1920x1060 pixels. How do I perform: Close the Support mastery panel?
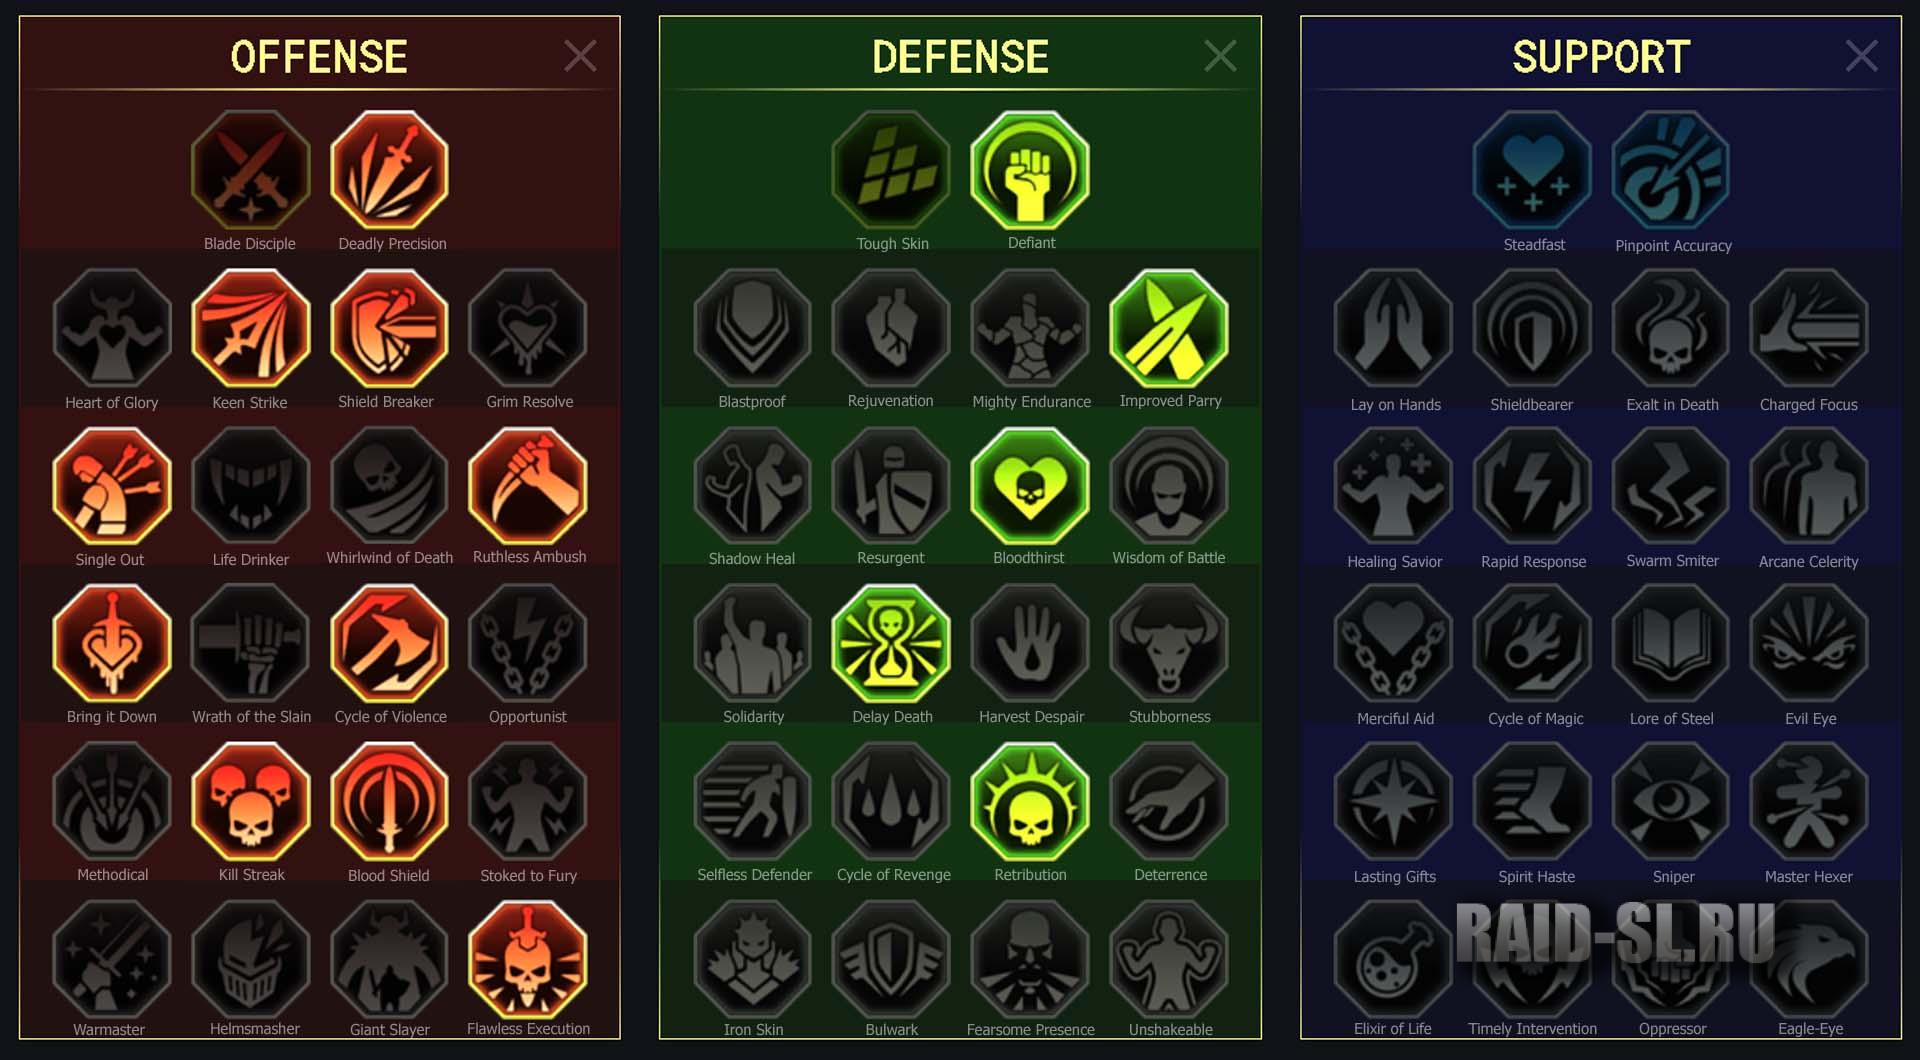pyautogui.click(x=1862, y=56)
